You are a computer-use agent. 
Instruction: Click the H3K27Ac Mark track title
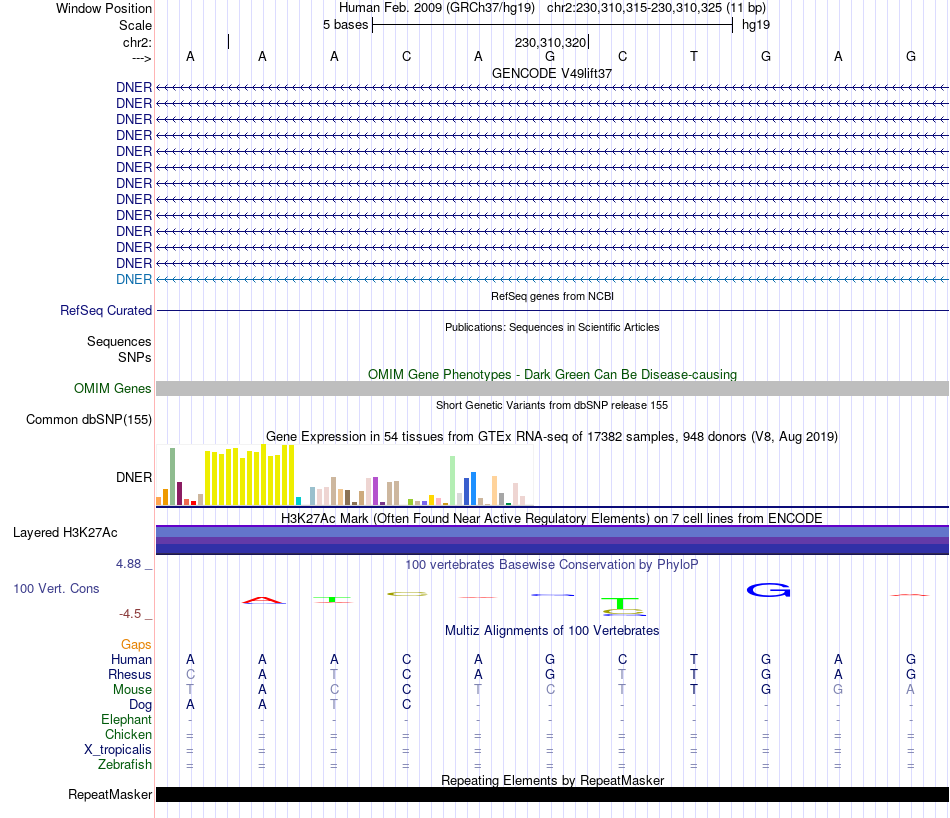[551, 519]
